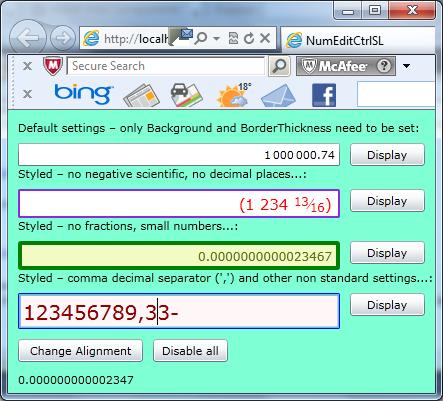Open the mail envelope icon on Bing bar
This screenshot has width=443, height=401.
tap(278, 96)
